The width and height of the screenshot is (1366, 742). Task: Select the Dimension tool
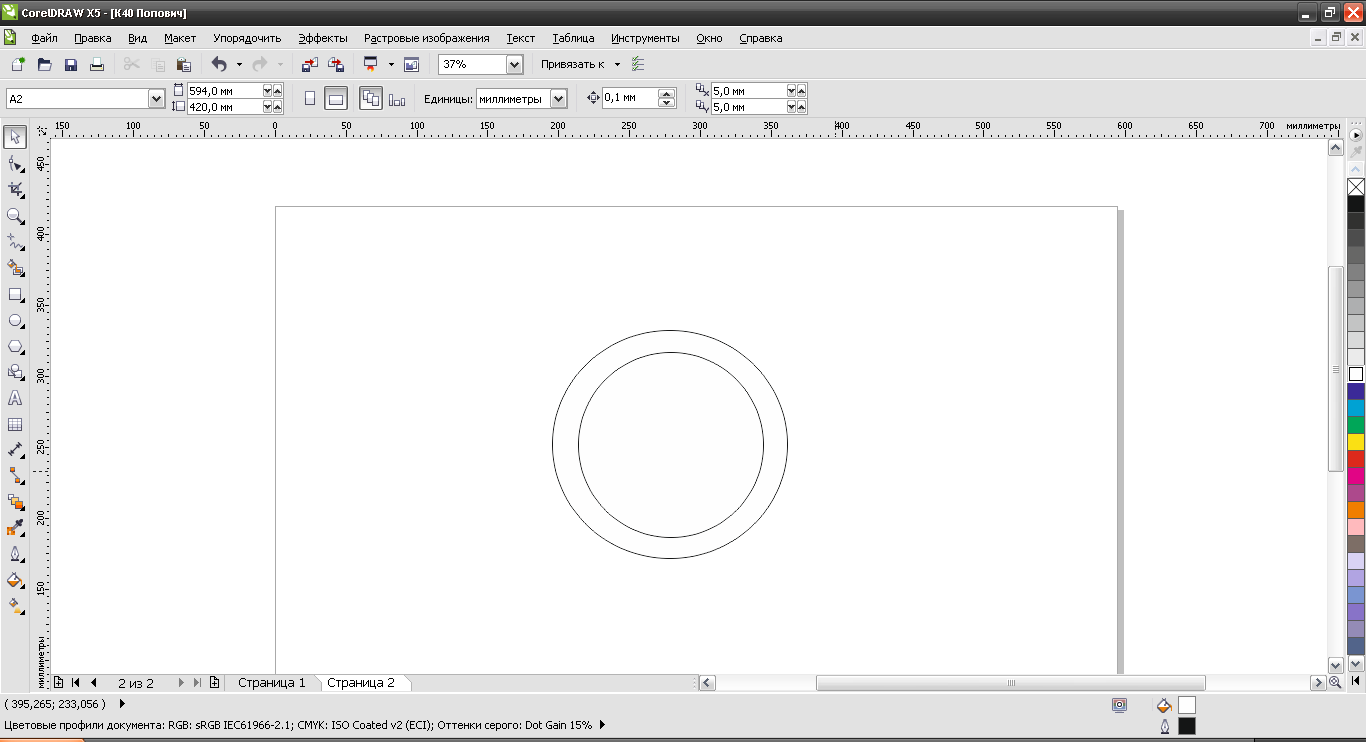[x=16, y=450]
